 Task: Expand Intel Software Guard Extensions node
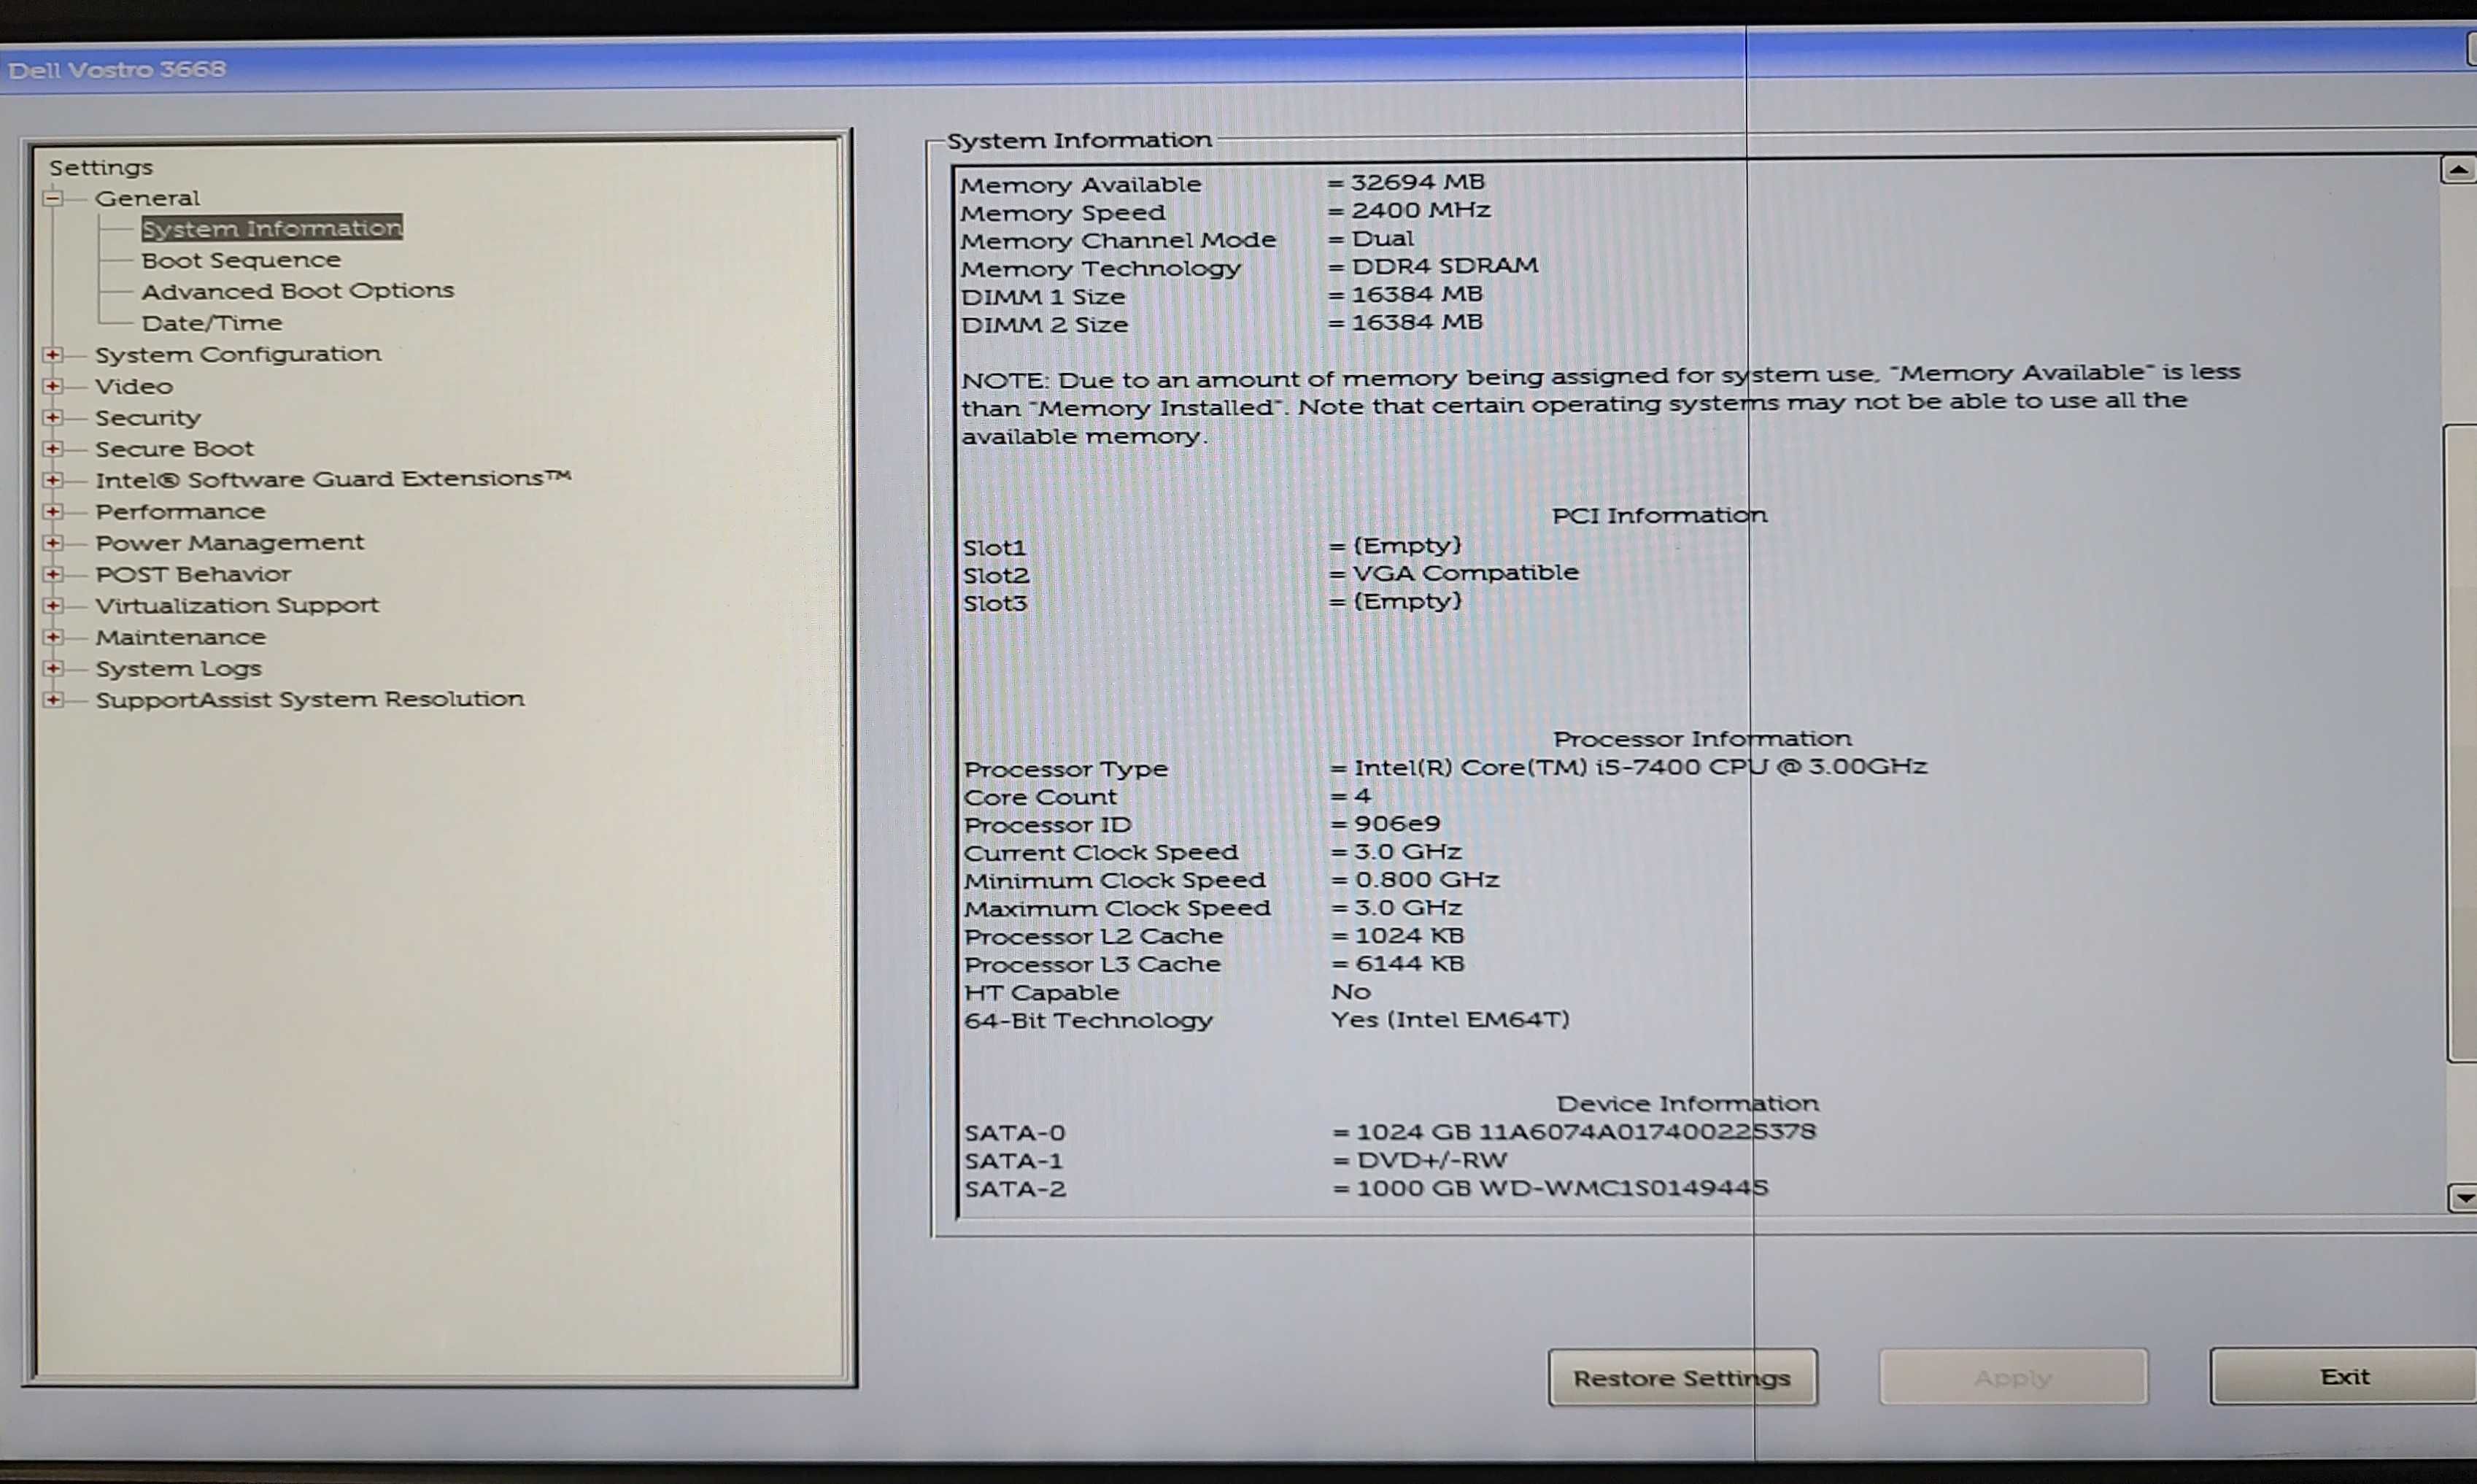tap(53, 480)
